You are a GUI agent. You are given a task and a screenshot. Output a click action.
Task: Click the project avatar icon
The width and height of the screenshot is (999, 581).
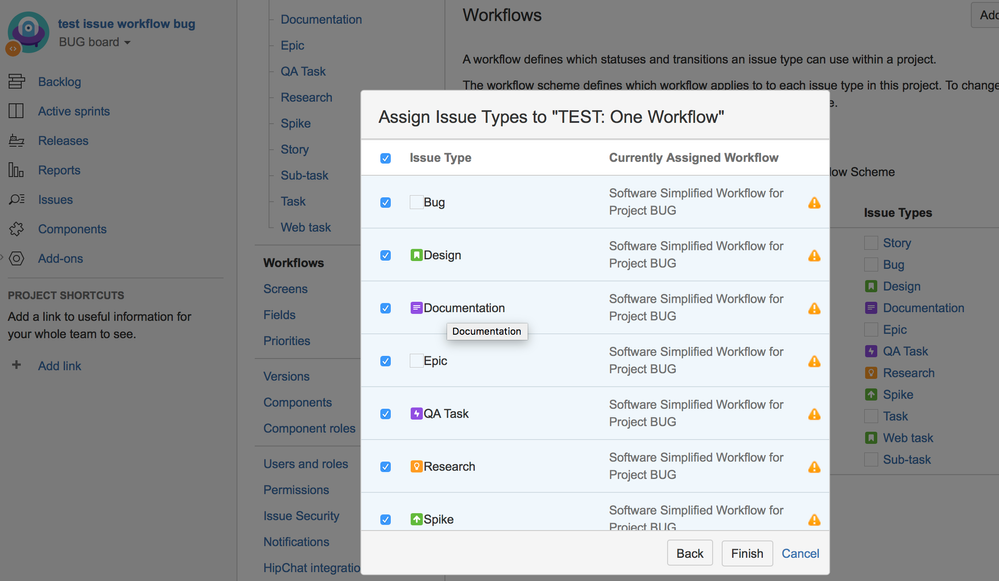pos(27,31)
